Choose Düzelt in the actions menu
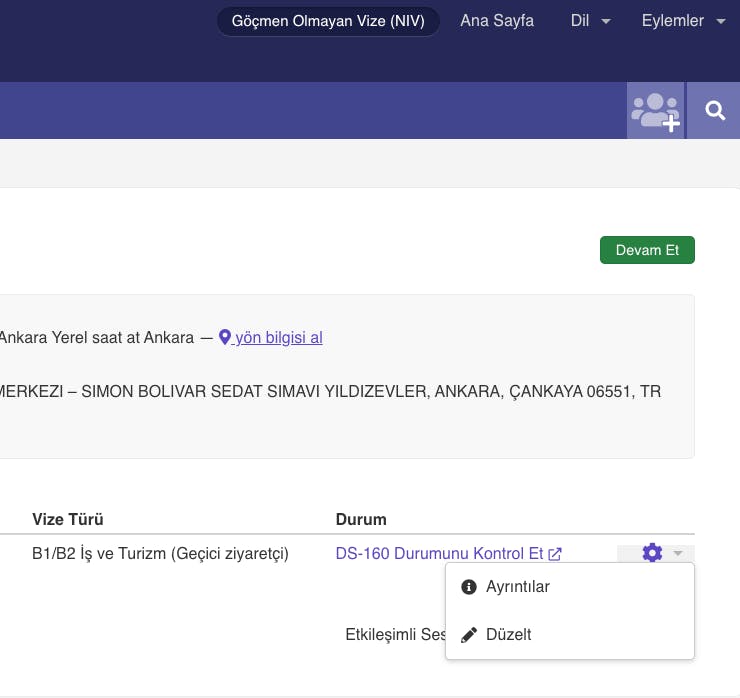Viewport: 740px width, 698px height. point(508,635)
